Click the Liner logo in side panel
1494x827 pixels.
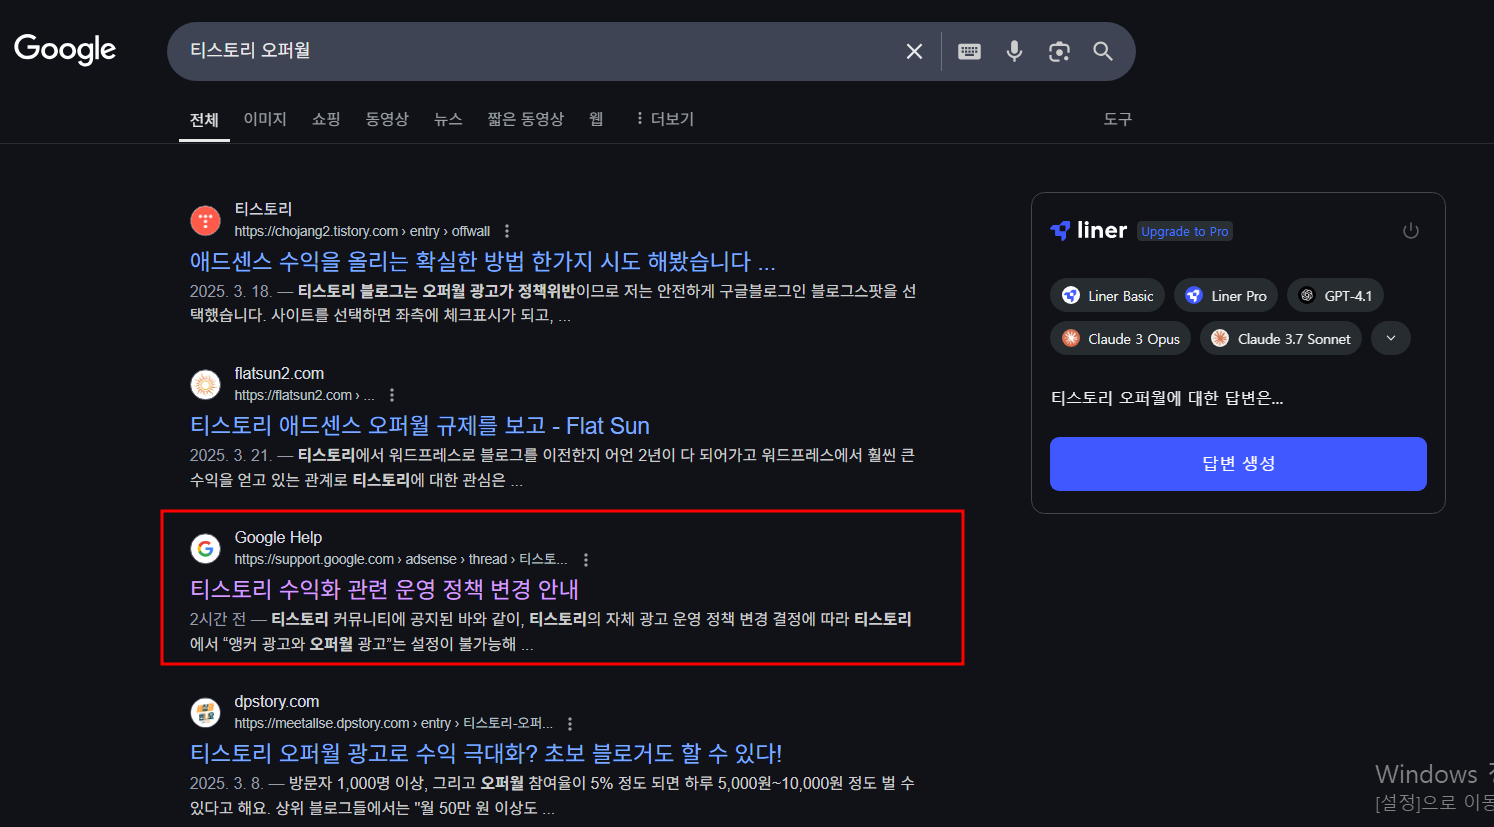(1088, 230)
